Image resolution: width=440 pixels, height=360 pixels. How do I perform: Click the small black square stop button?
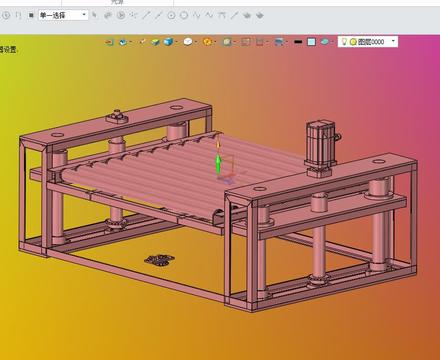tap(31, 15)
